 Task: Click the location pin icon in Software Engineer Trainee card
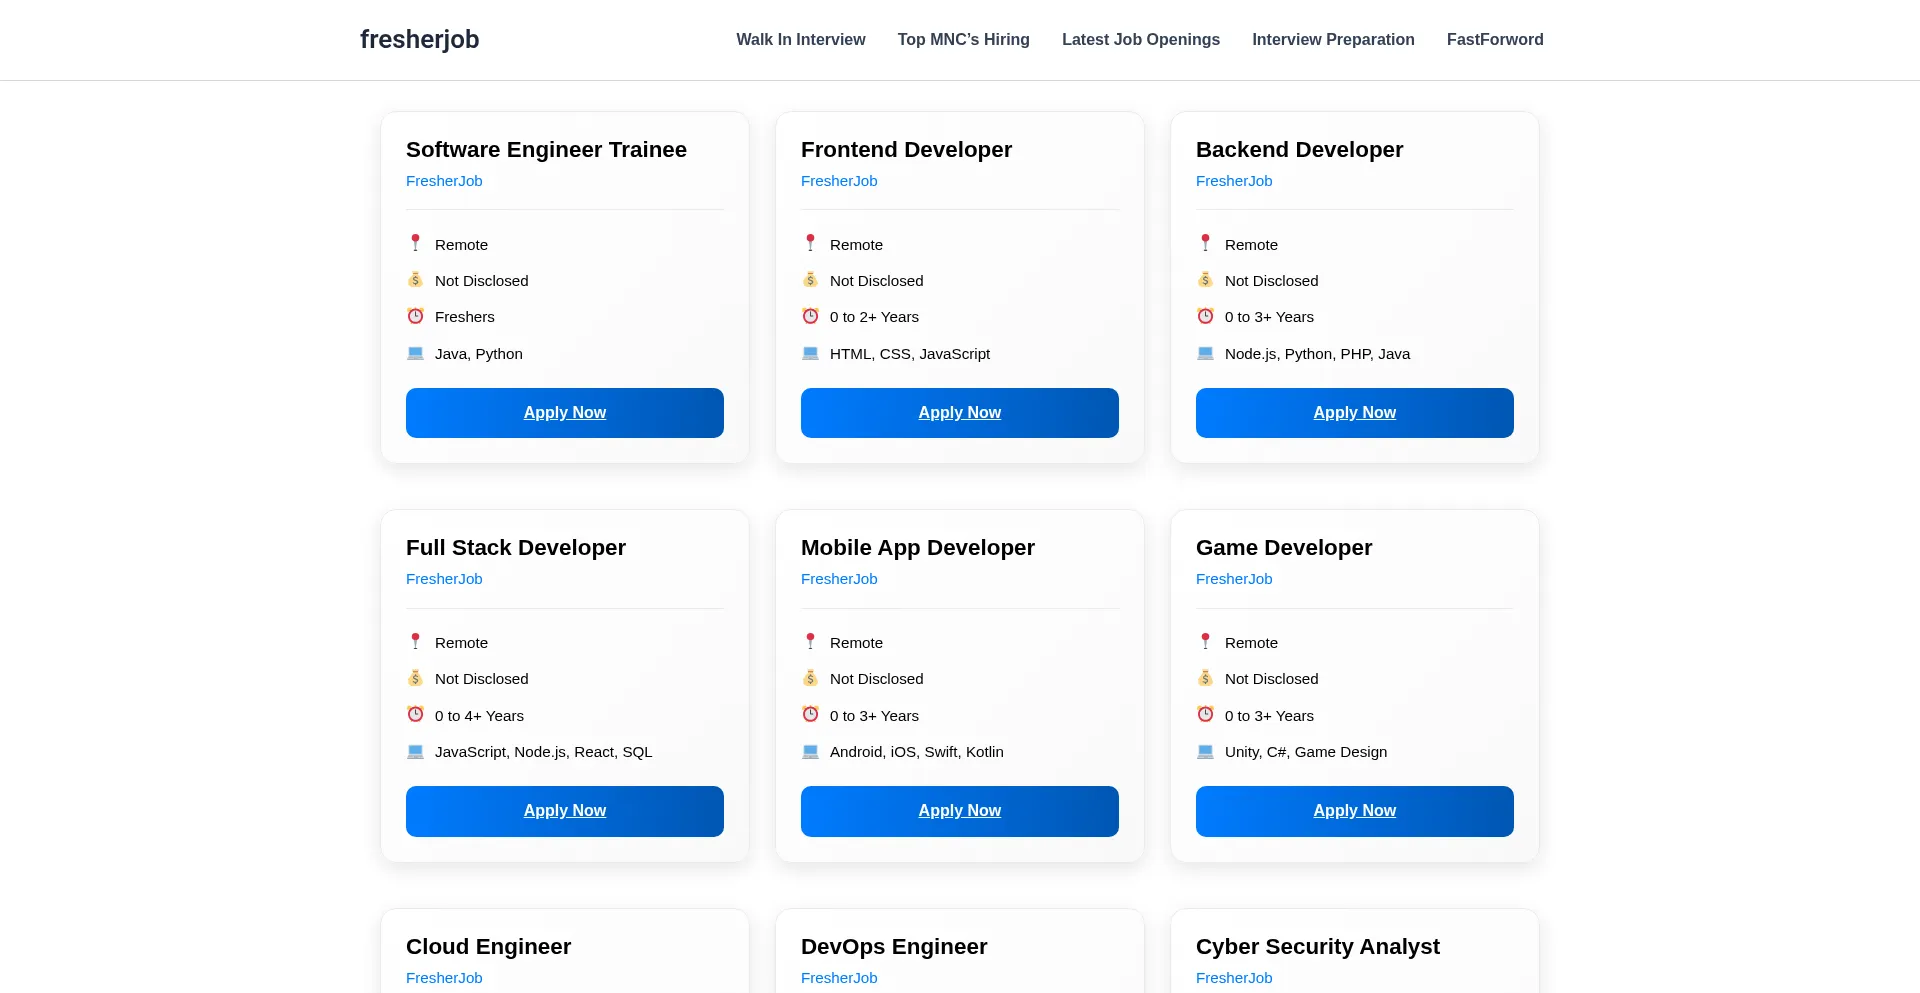tap(416, 243)
